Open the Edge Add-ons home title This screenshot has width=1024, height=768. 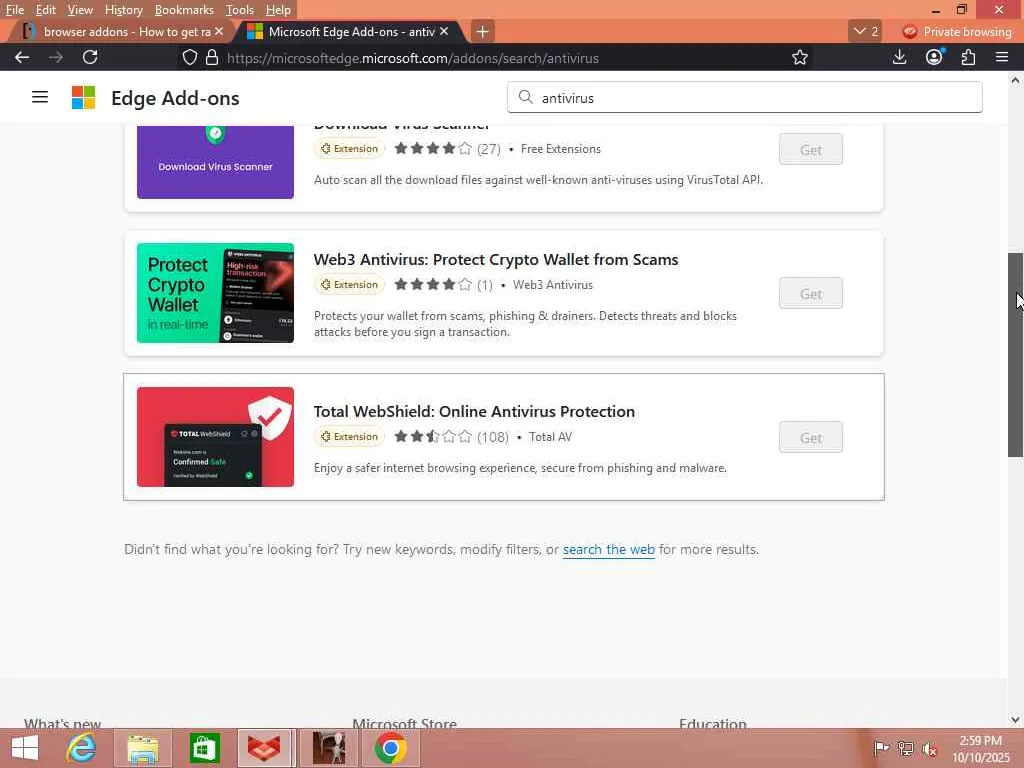(175, 98)
